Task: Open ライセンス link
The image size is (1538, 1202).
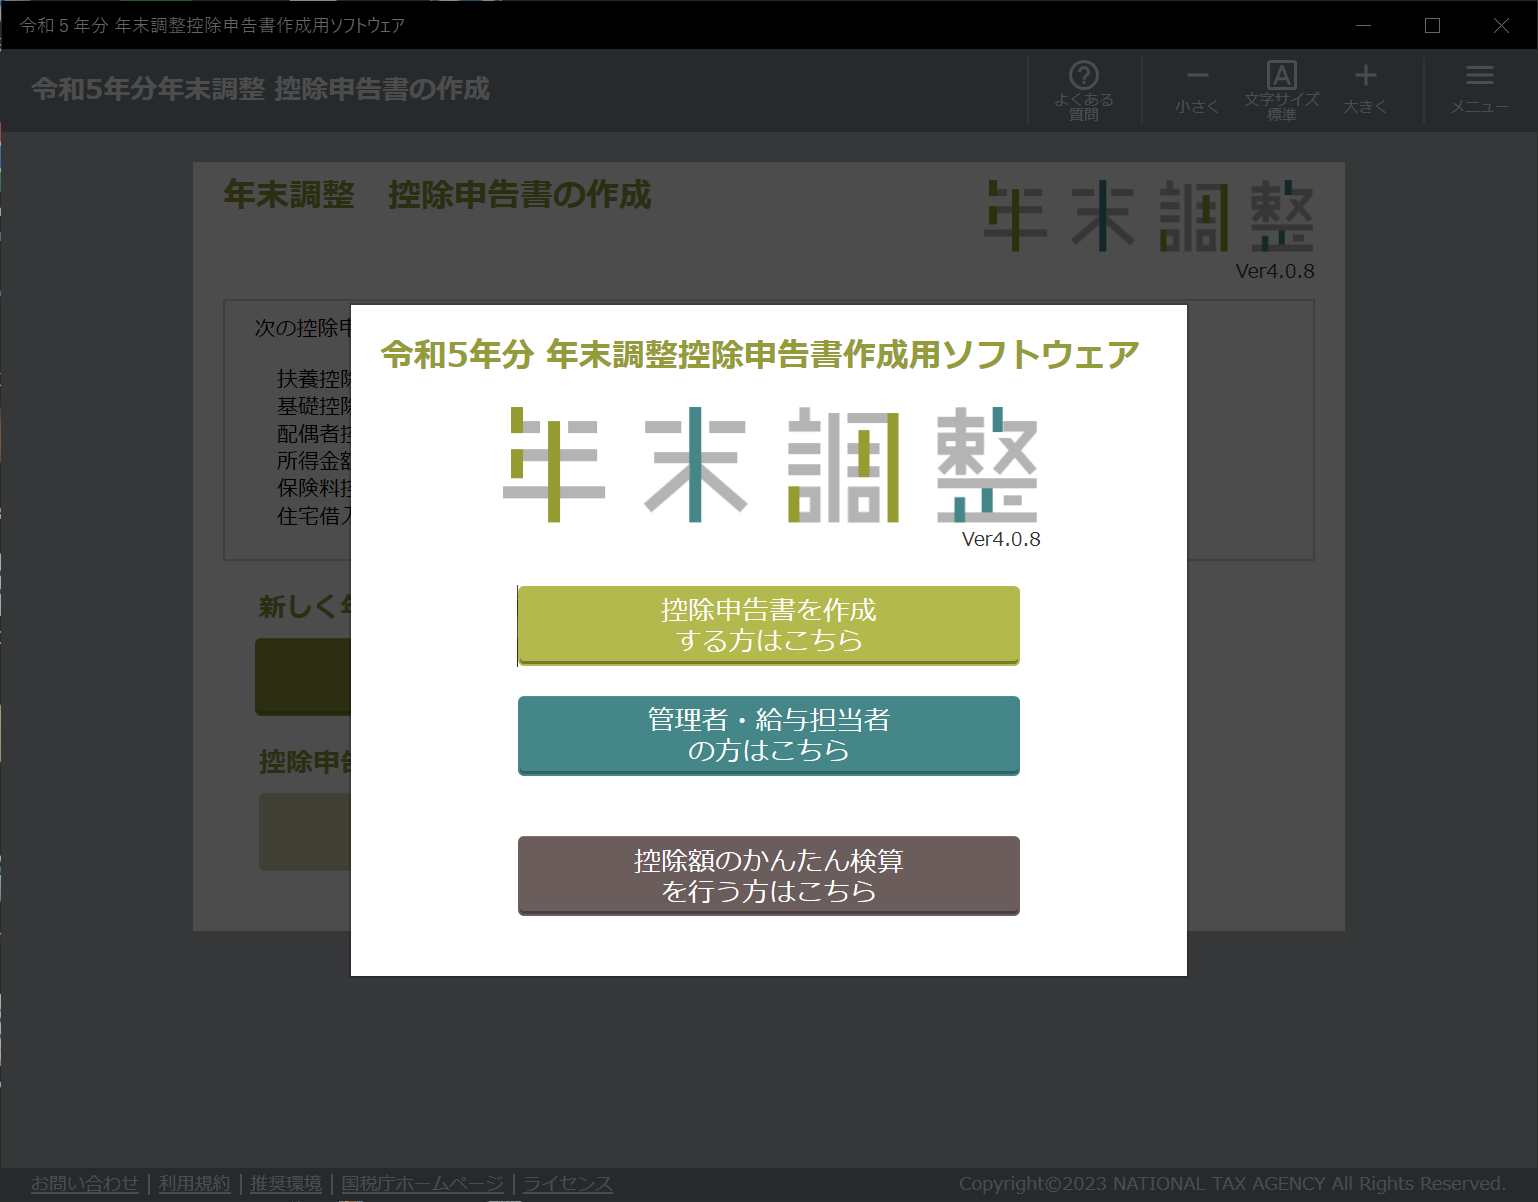Action: [568, 1184]
